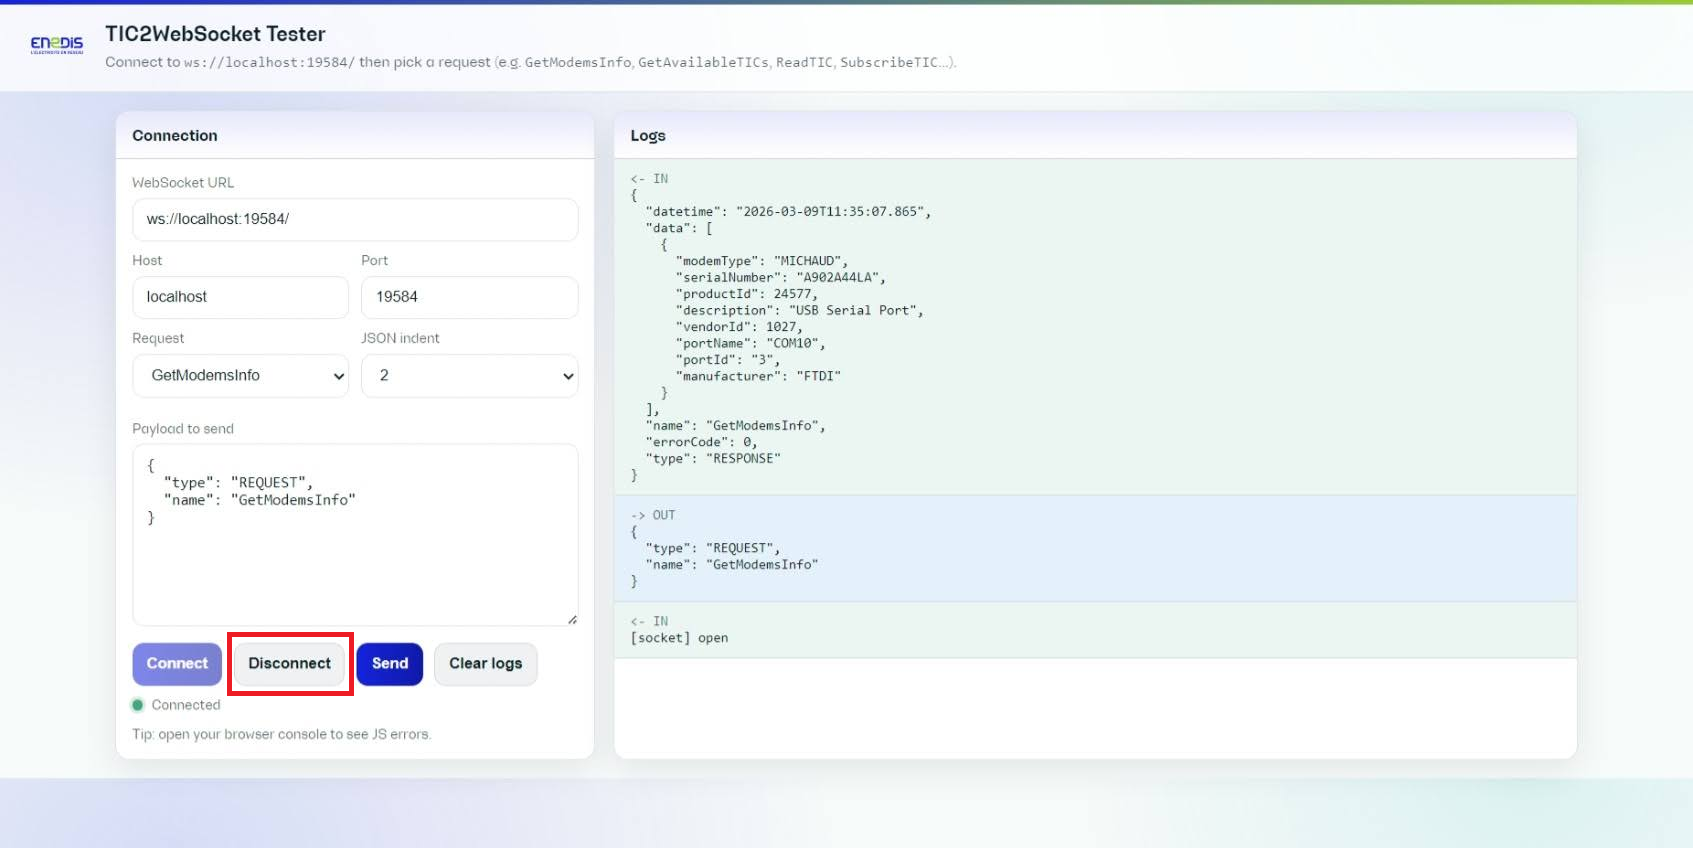Click the payload textarea resize handle
The image size is (1693, 848).
point(572,619)
